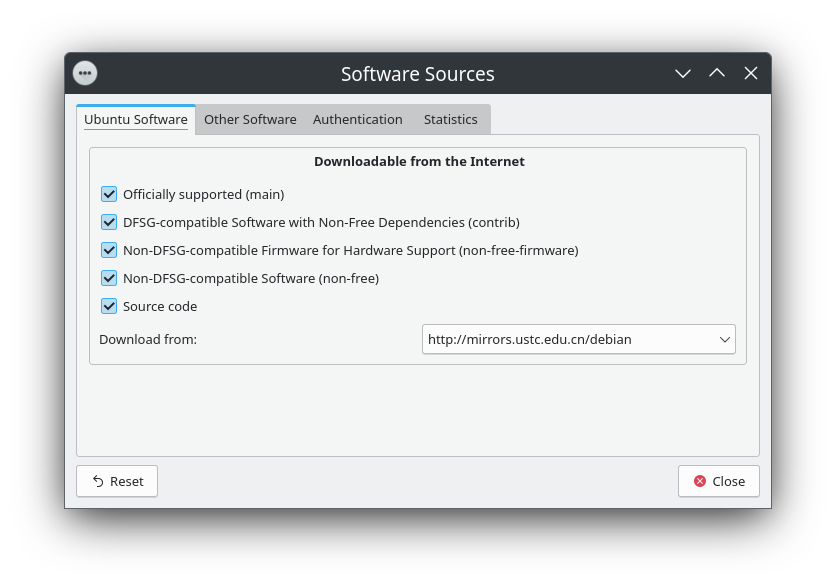Click the "Download from:" label

[x=148, y=339]
